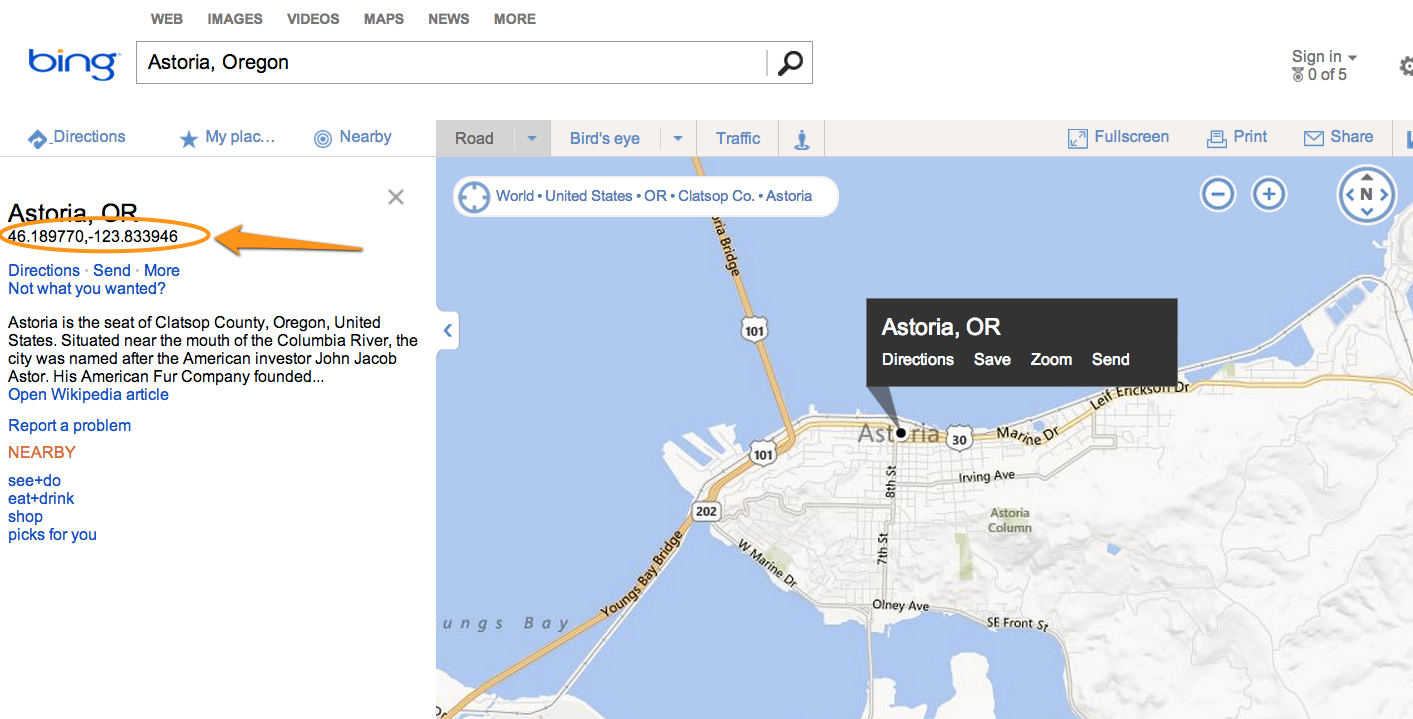1413x719 pixels.
Task: Click the Send link in the sidebar
Action: tap(112, 270)
